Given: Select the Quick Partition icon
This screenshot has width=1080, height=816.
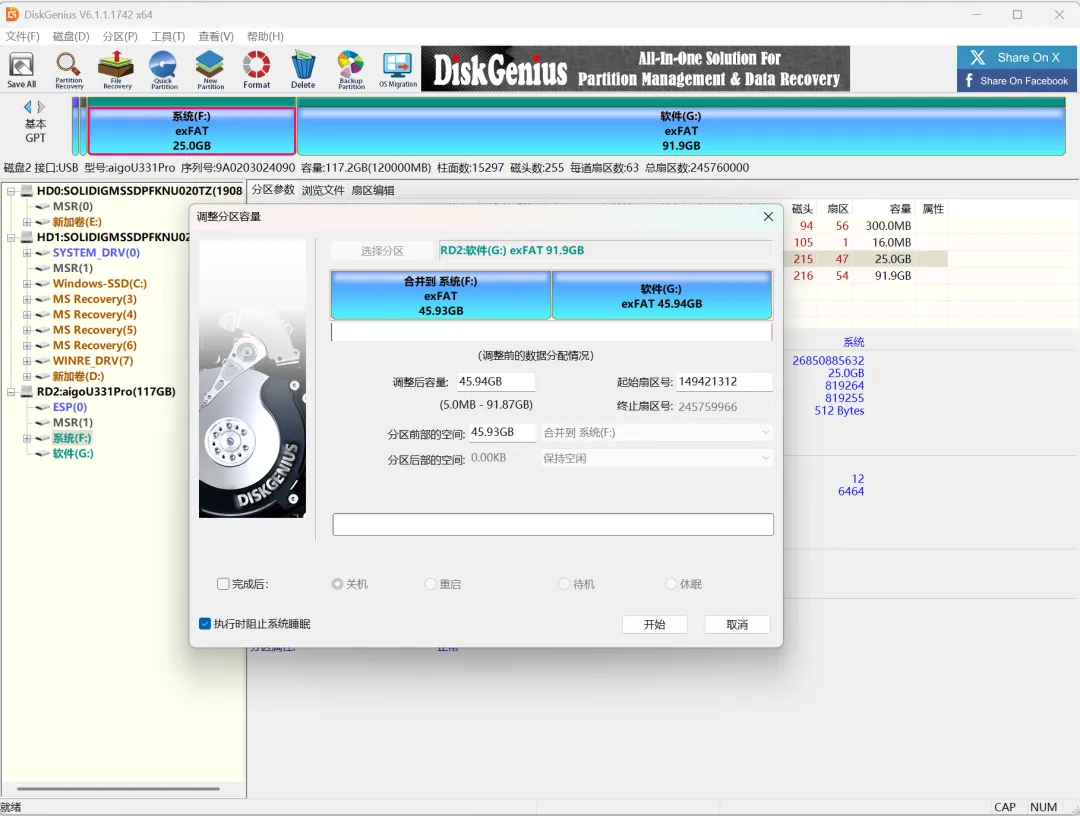Looking at the screenshot, I should click(x=164, y=70).
